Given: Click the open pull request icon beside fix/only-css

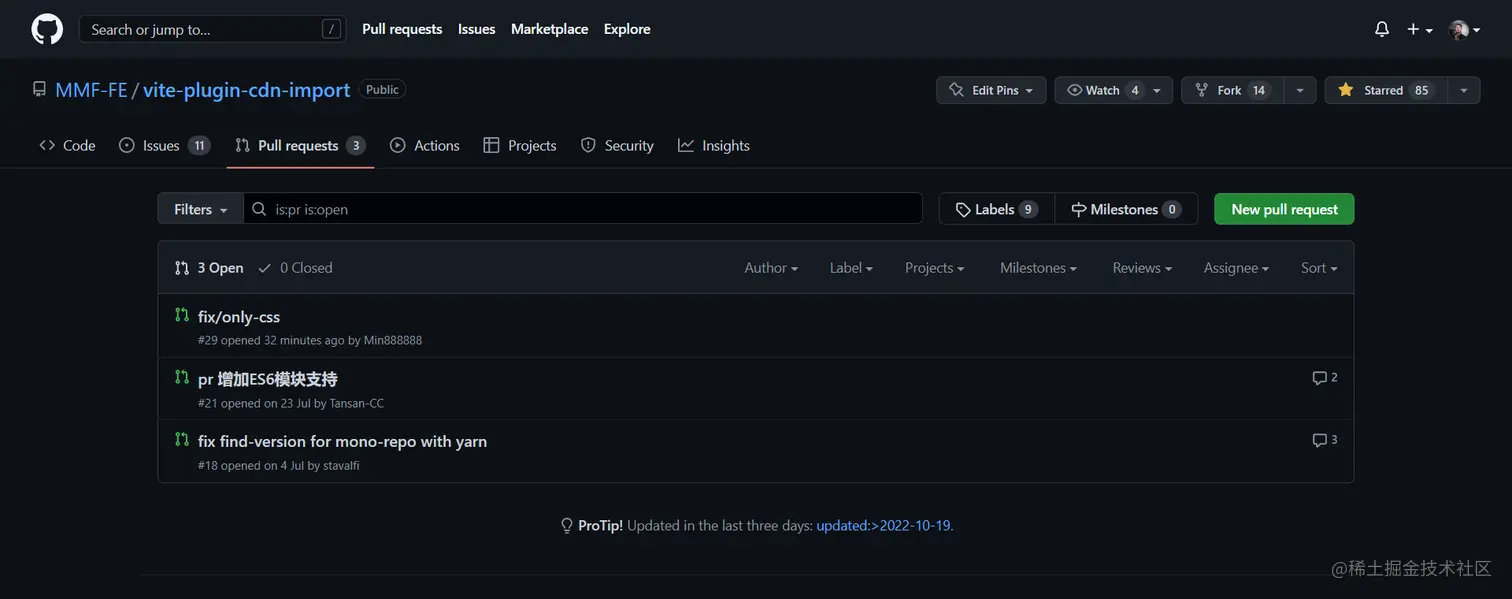Looking at the screenshot, I should 182,316.
